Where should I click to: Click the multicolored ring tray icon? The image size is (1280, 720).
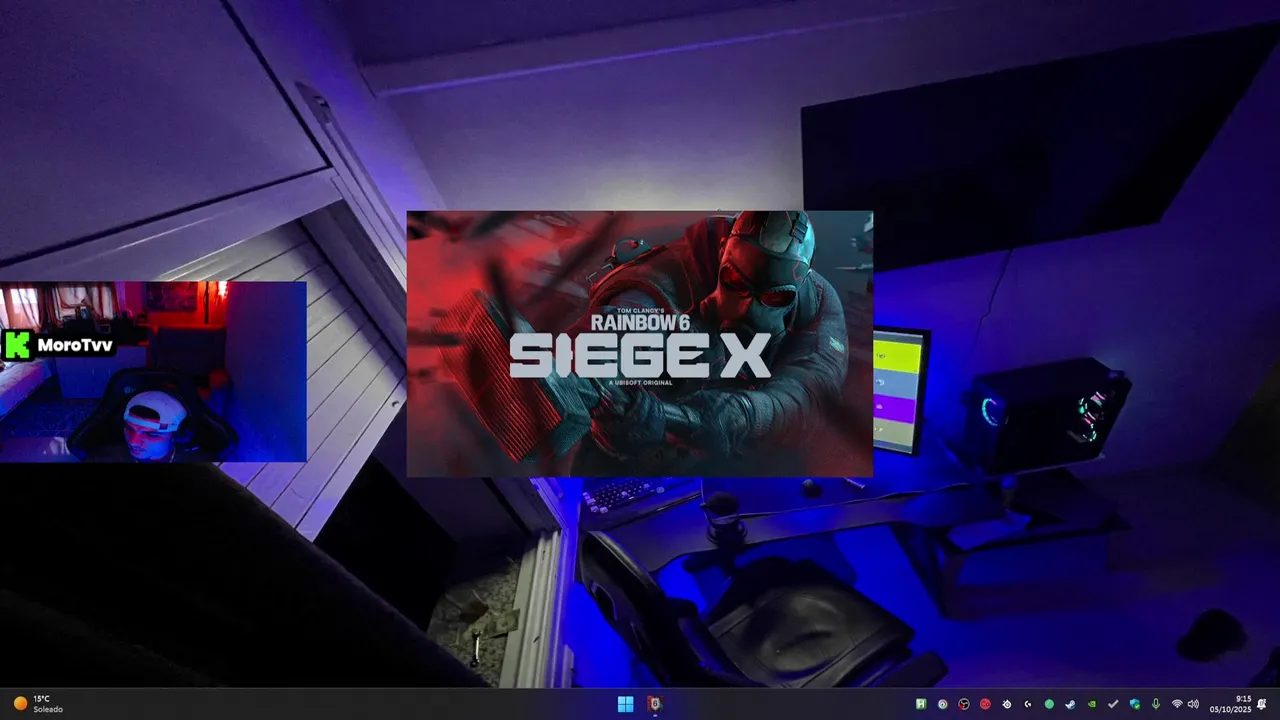click(943, 704)
